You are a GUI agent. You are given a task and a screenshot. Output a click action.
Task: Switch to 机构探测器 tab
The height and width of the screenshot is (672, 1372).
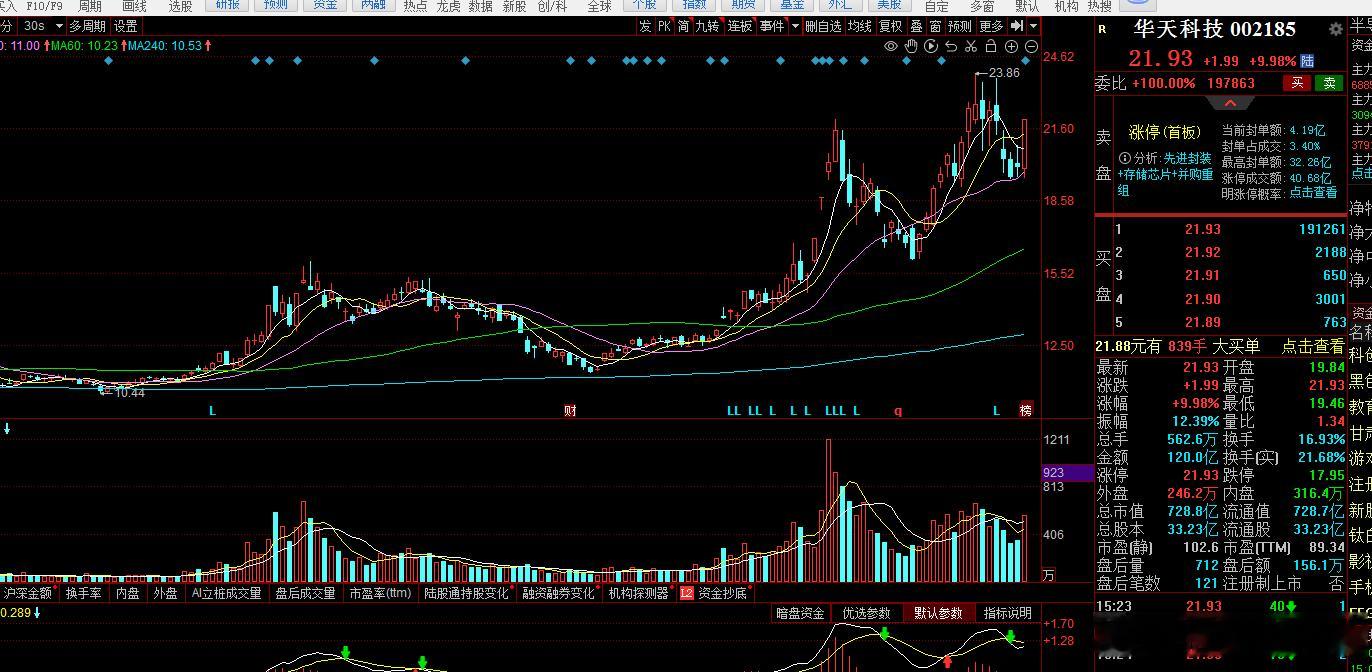(638, 593)
